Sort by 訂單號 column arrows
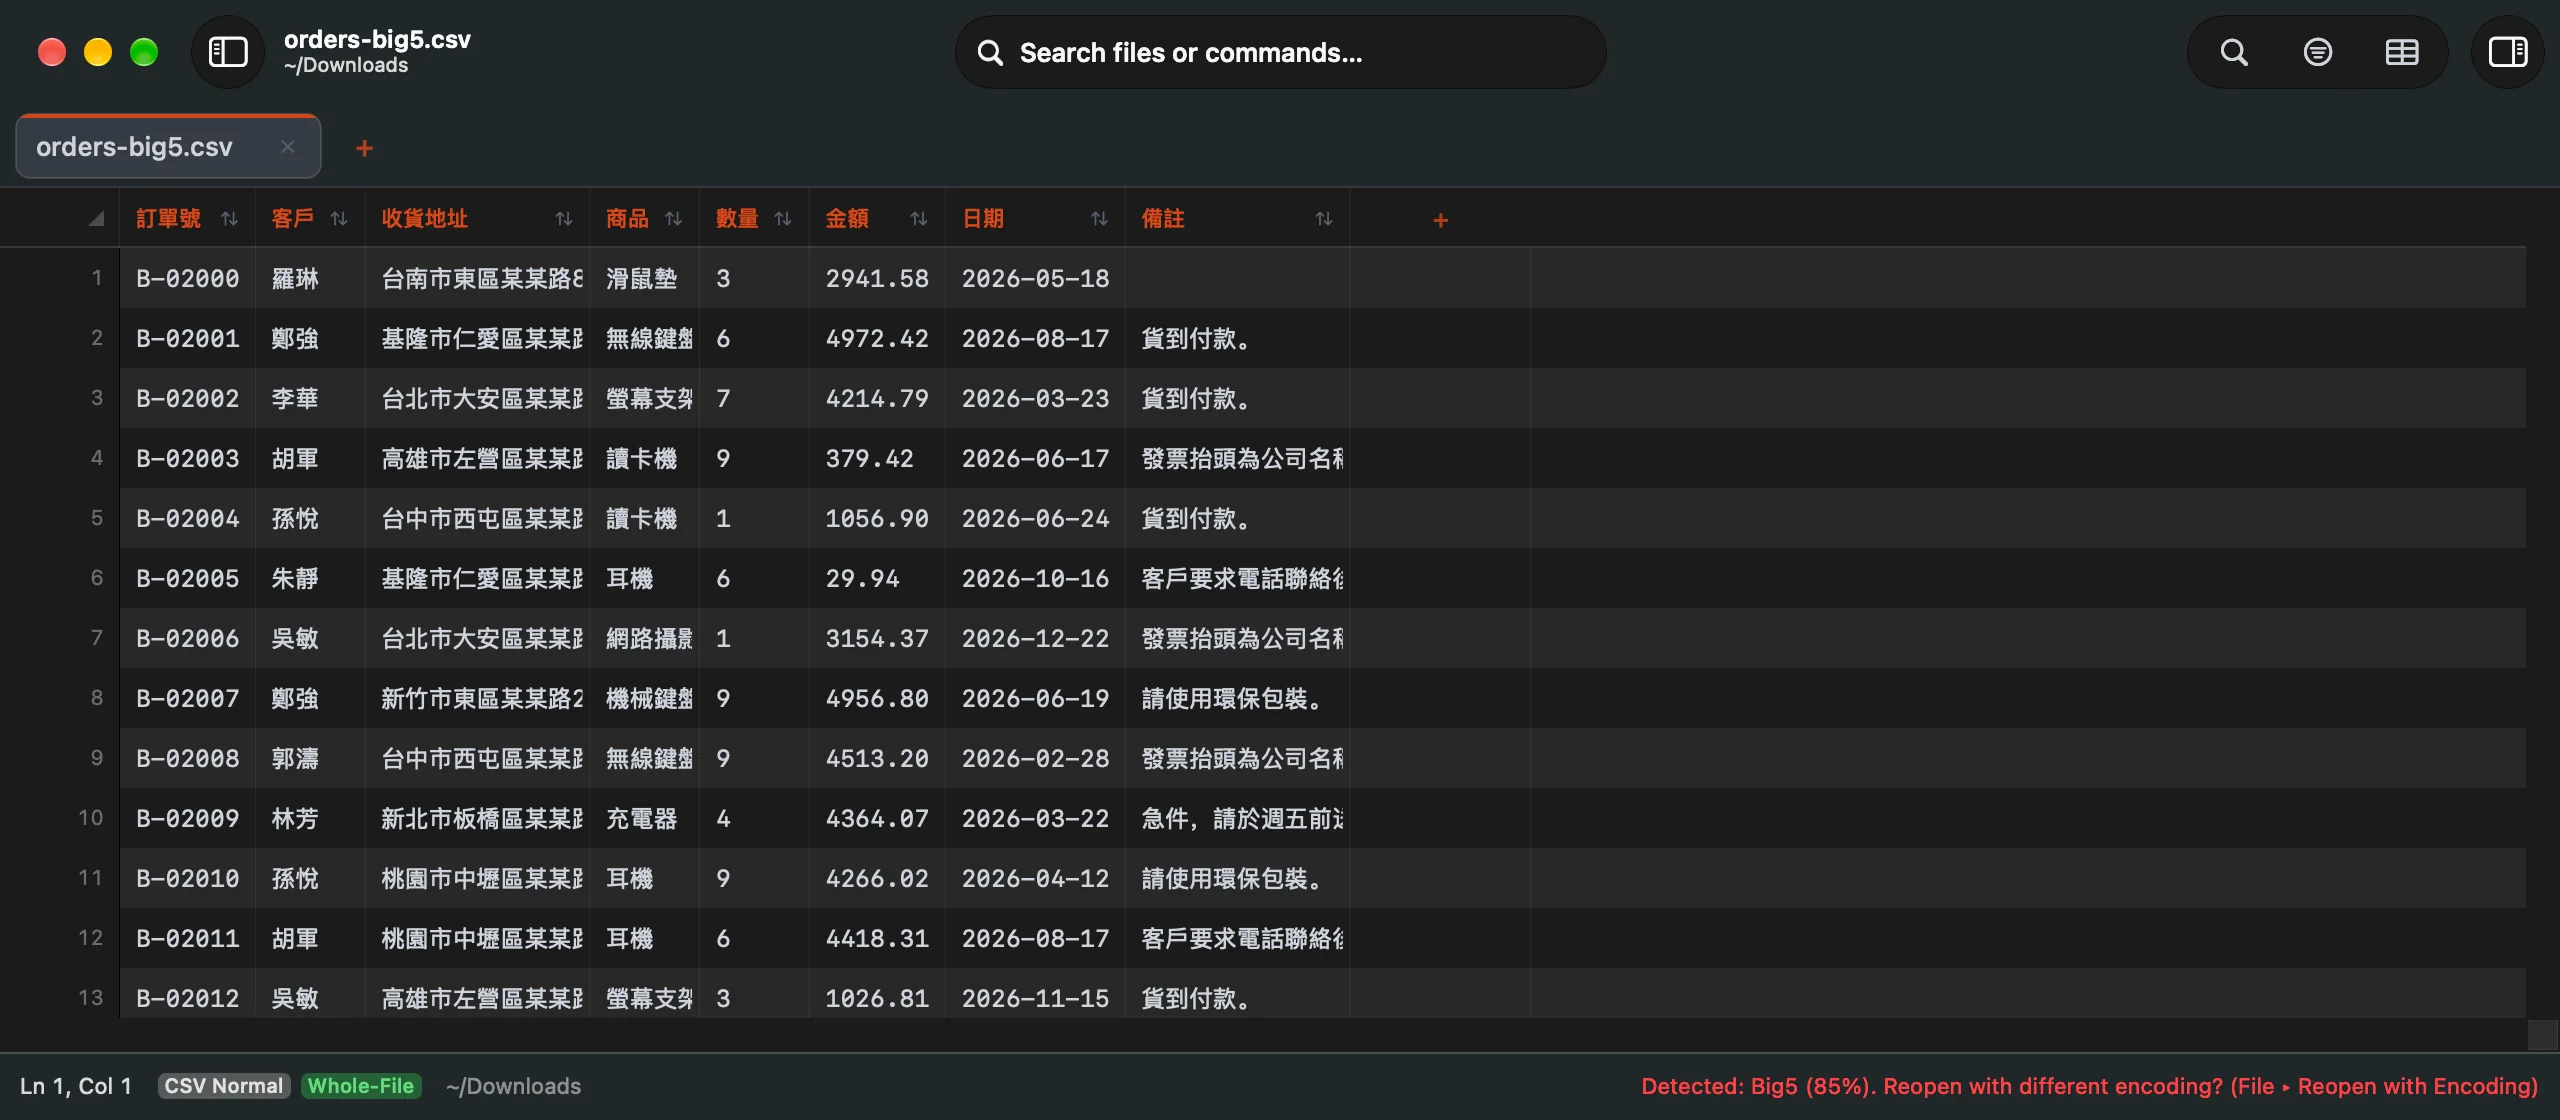2560x1120 pixels. click(x=229, y=218)
